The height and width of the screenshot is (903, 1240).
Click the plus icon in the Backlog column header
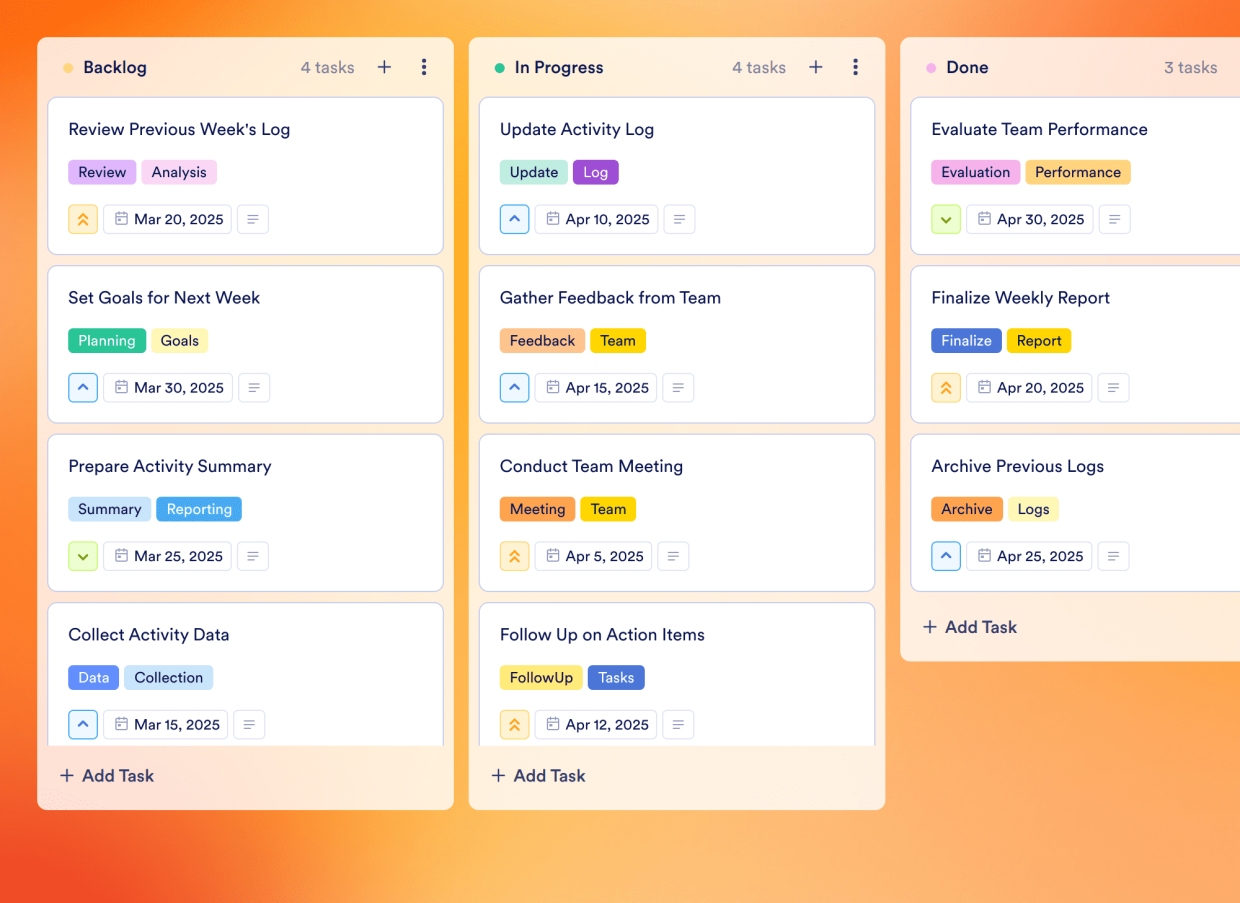click(384, 67)
